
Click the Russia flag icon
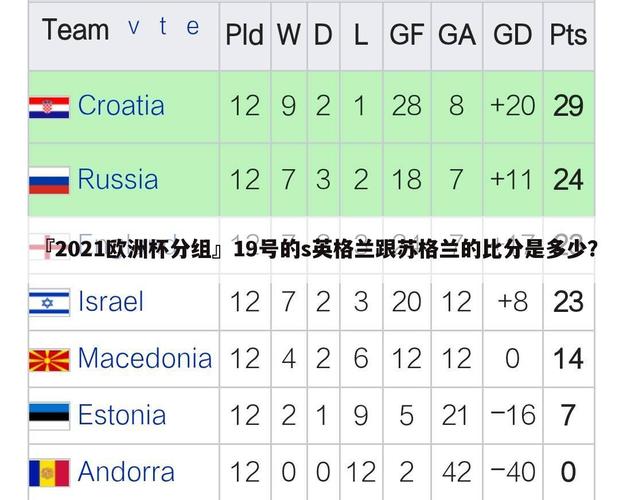tap(49, 181)
